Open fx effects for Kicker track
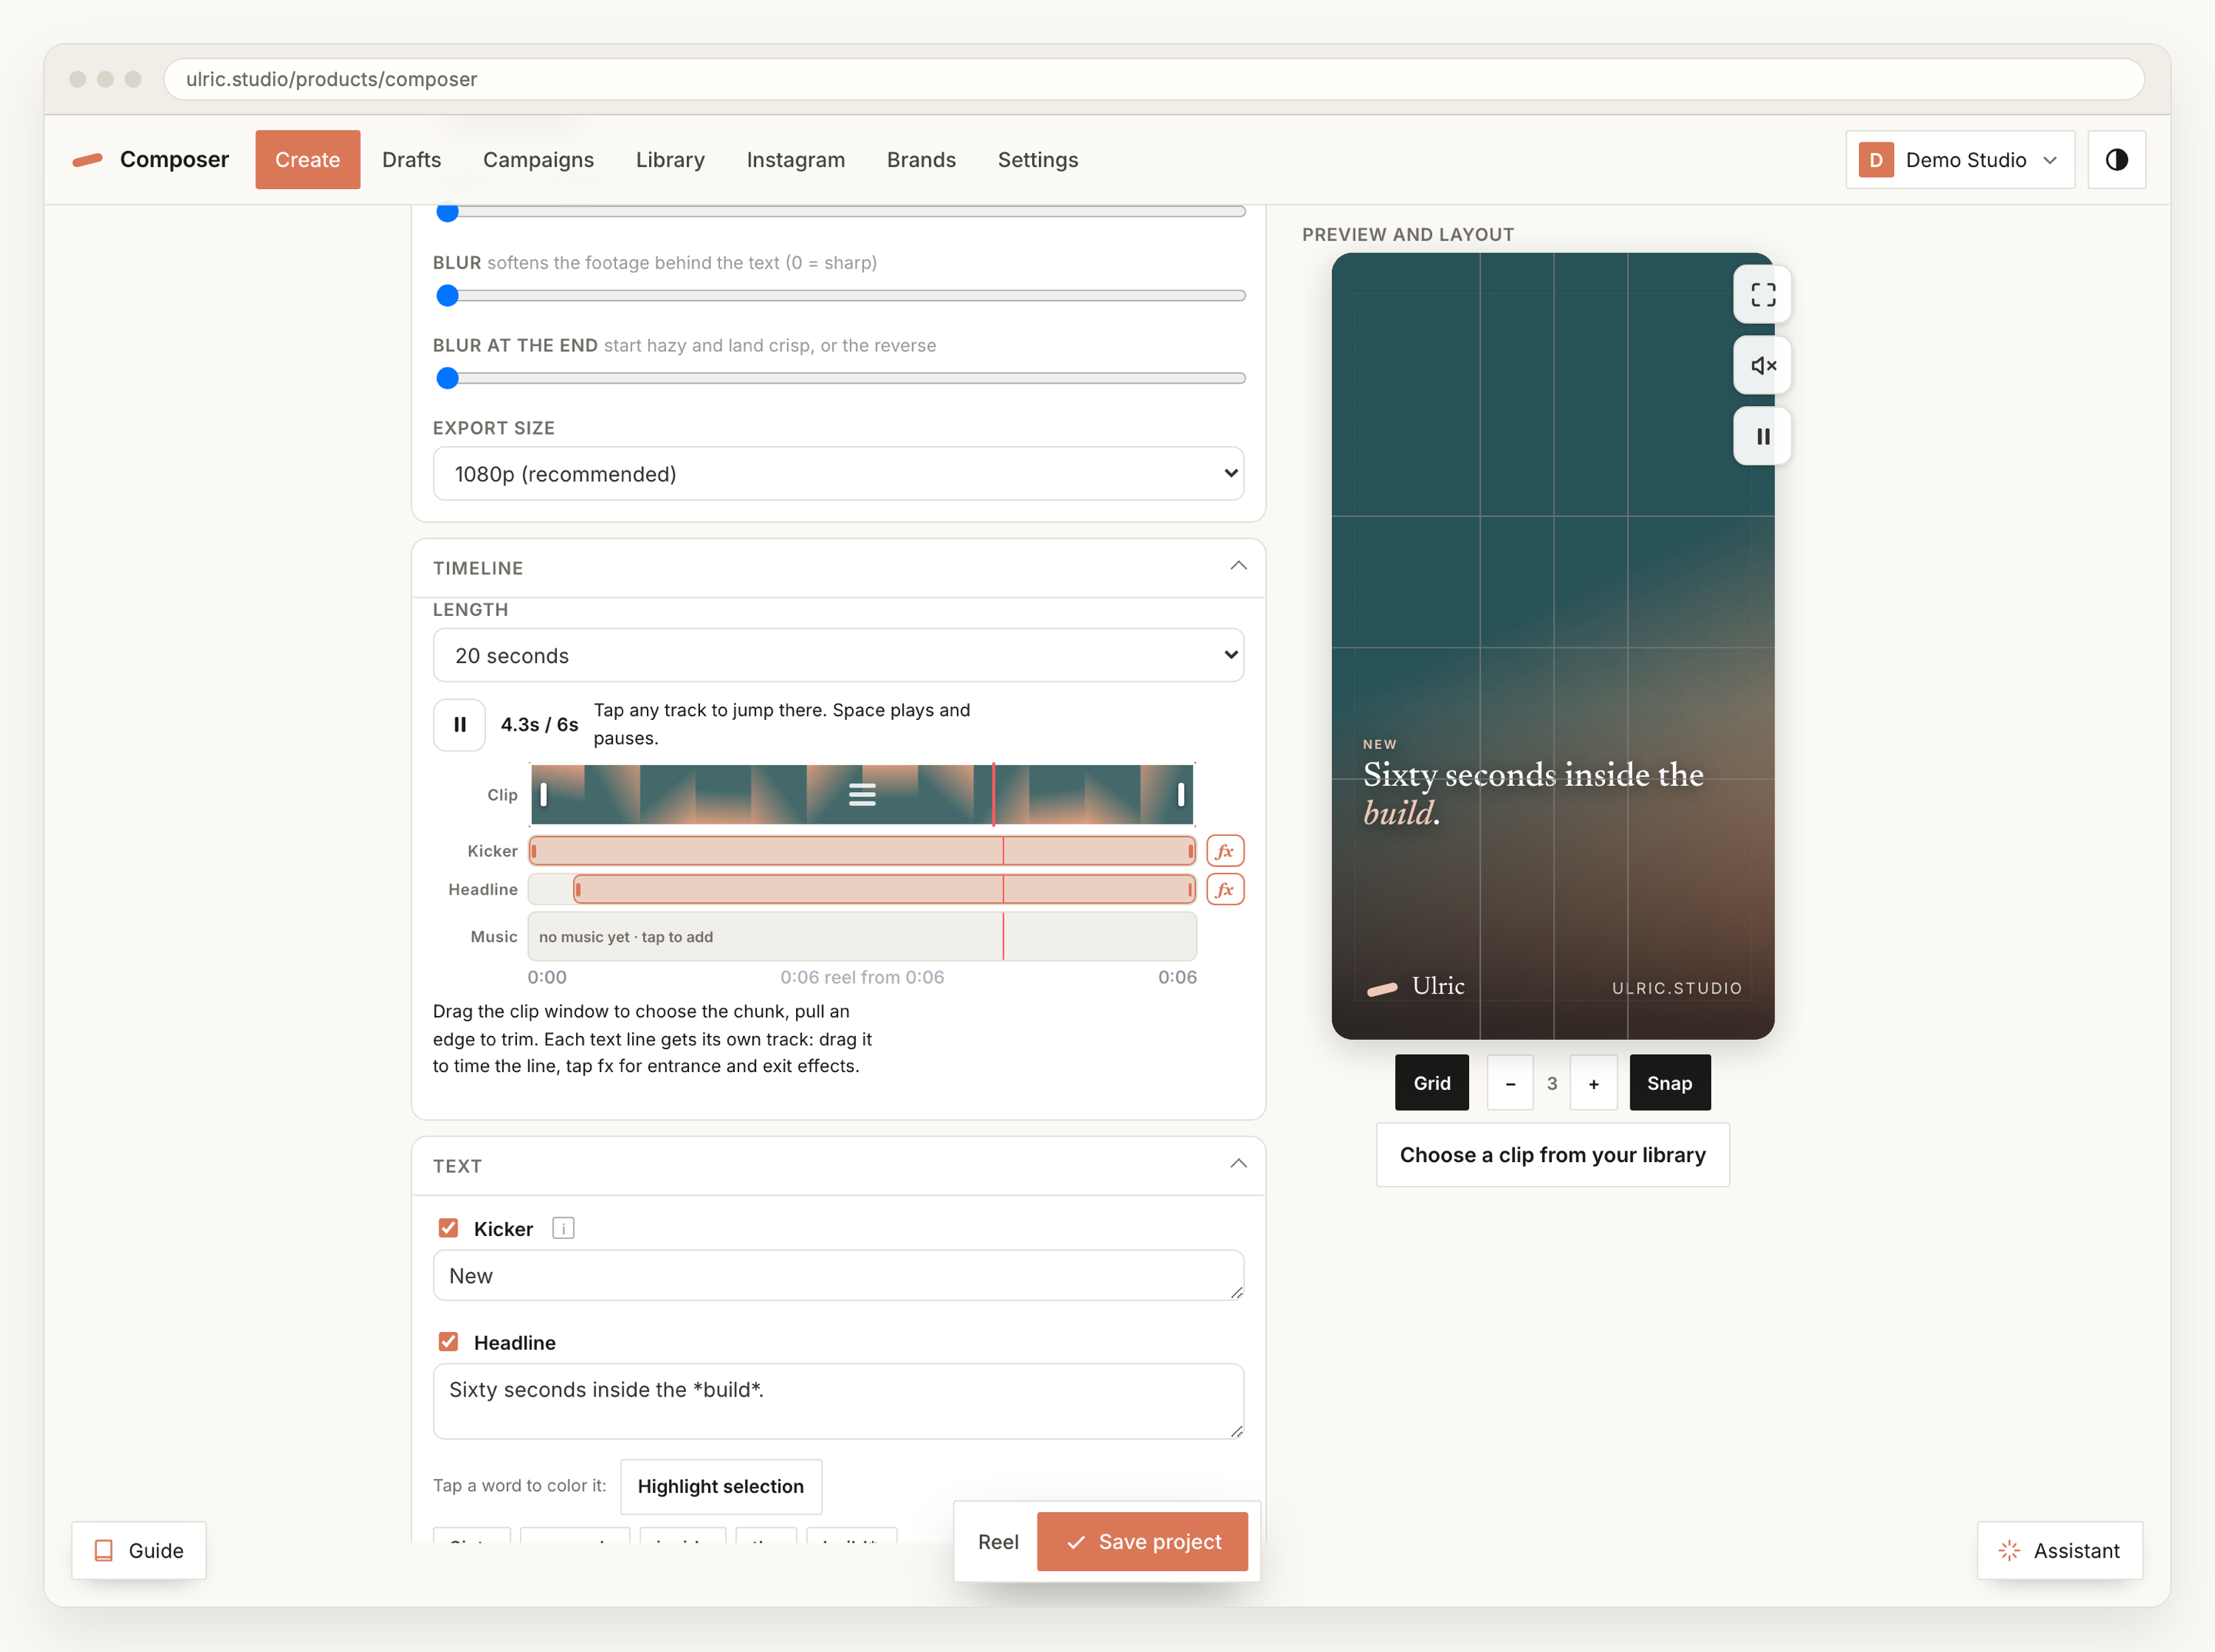 tap(1225, 850)
